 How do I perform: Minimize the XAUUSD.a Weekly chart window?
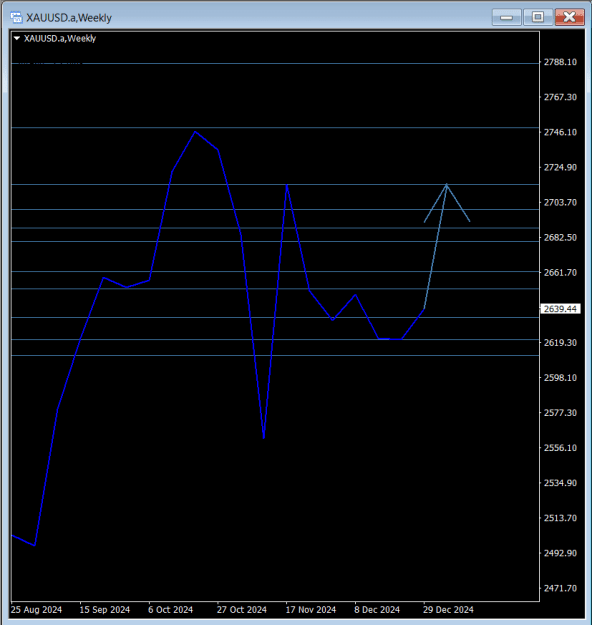(x=506, y=17)
